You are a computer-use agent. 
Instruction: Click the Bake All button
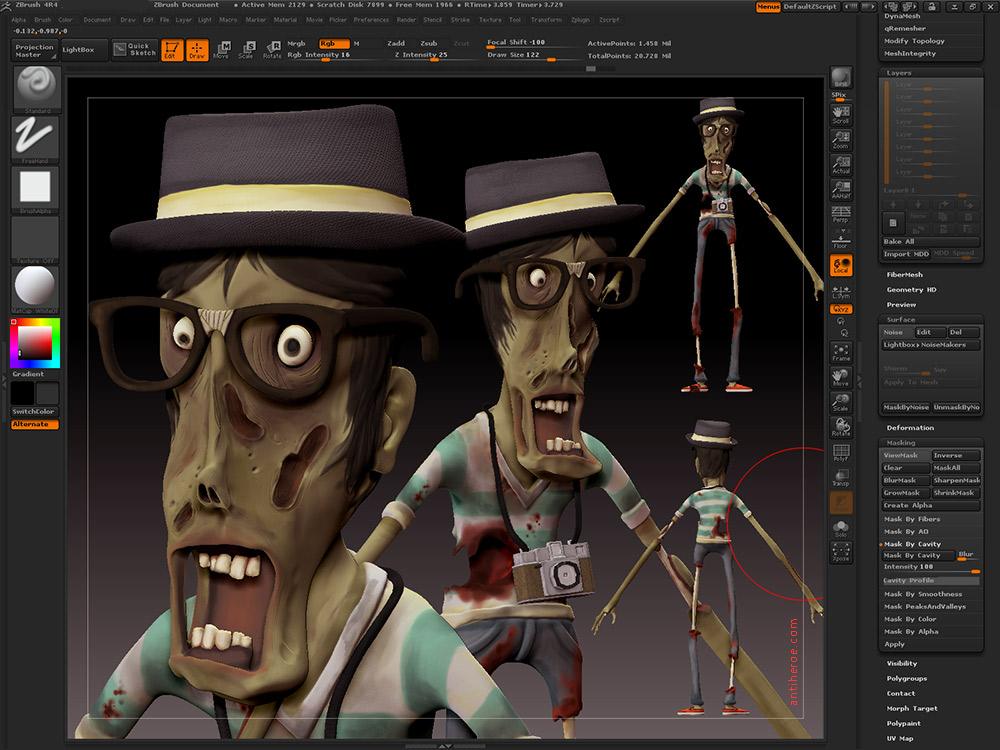click(931, 242)
